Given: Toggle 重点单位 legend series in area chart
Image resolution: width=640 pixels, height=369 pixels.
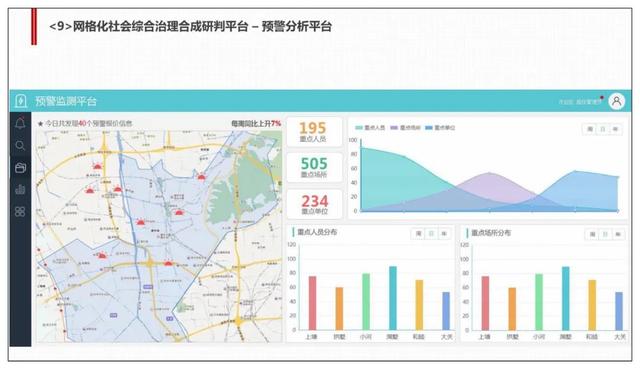Looking at the screenshot, I should click(x=440, y=128).
